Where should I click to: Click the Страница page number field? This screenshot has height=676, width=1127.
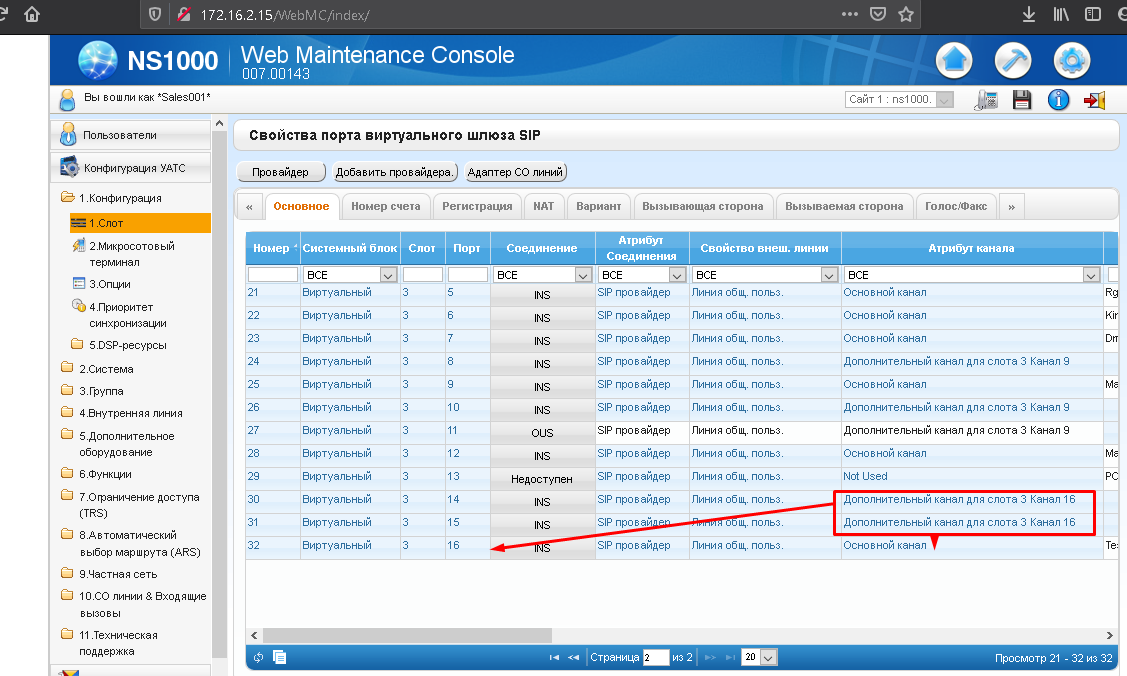pos(655,657)
